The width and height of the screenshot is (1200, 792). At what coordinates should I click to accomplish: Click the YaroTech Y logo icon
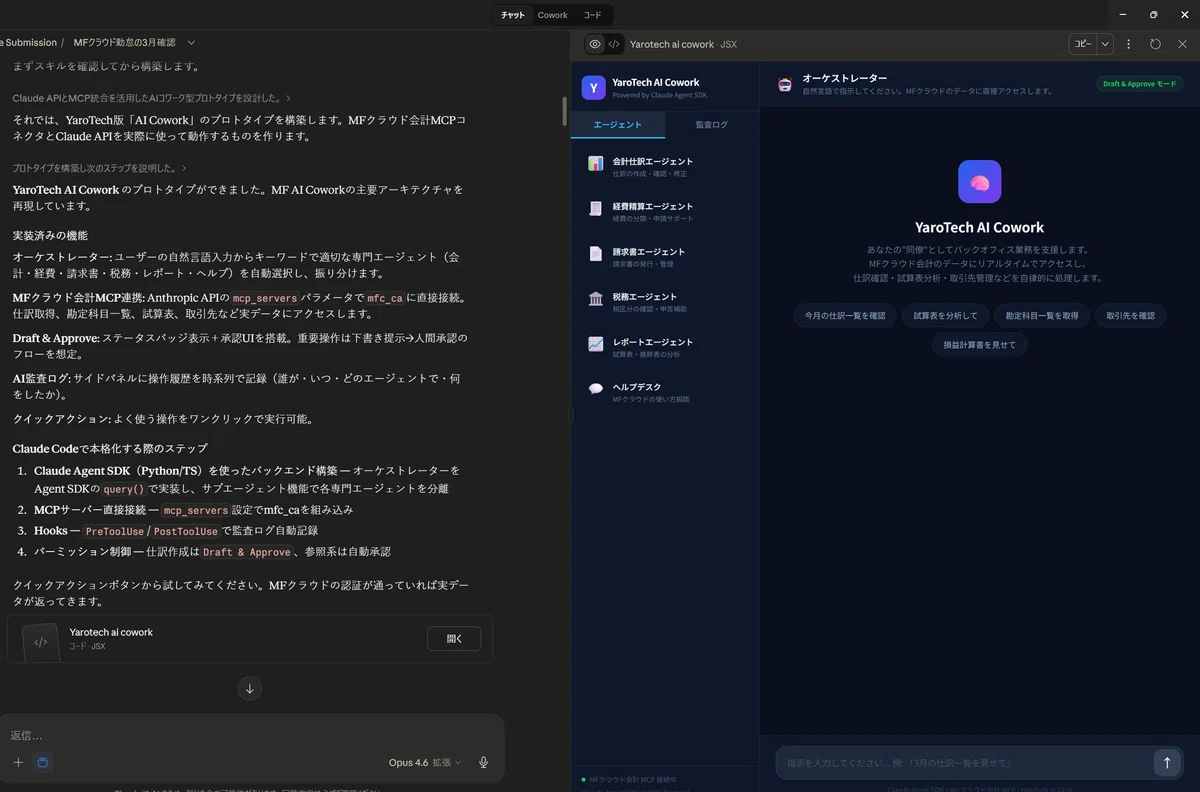593,88
